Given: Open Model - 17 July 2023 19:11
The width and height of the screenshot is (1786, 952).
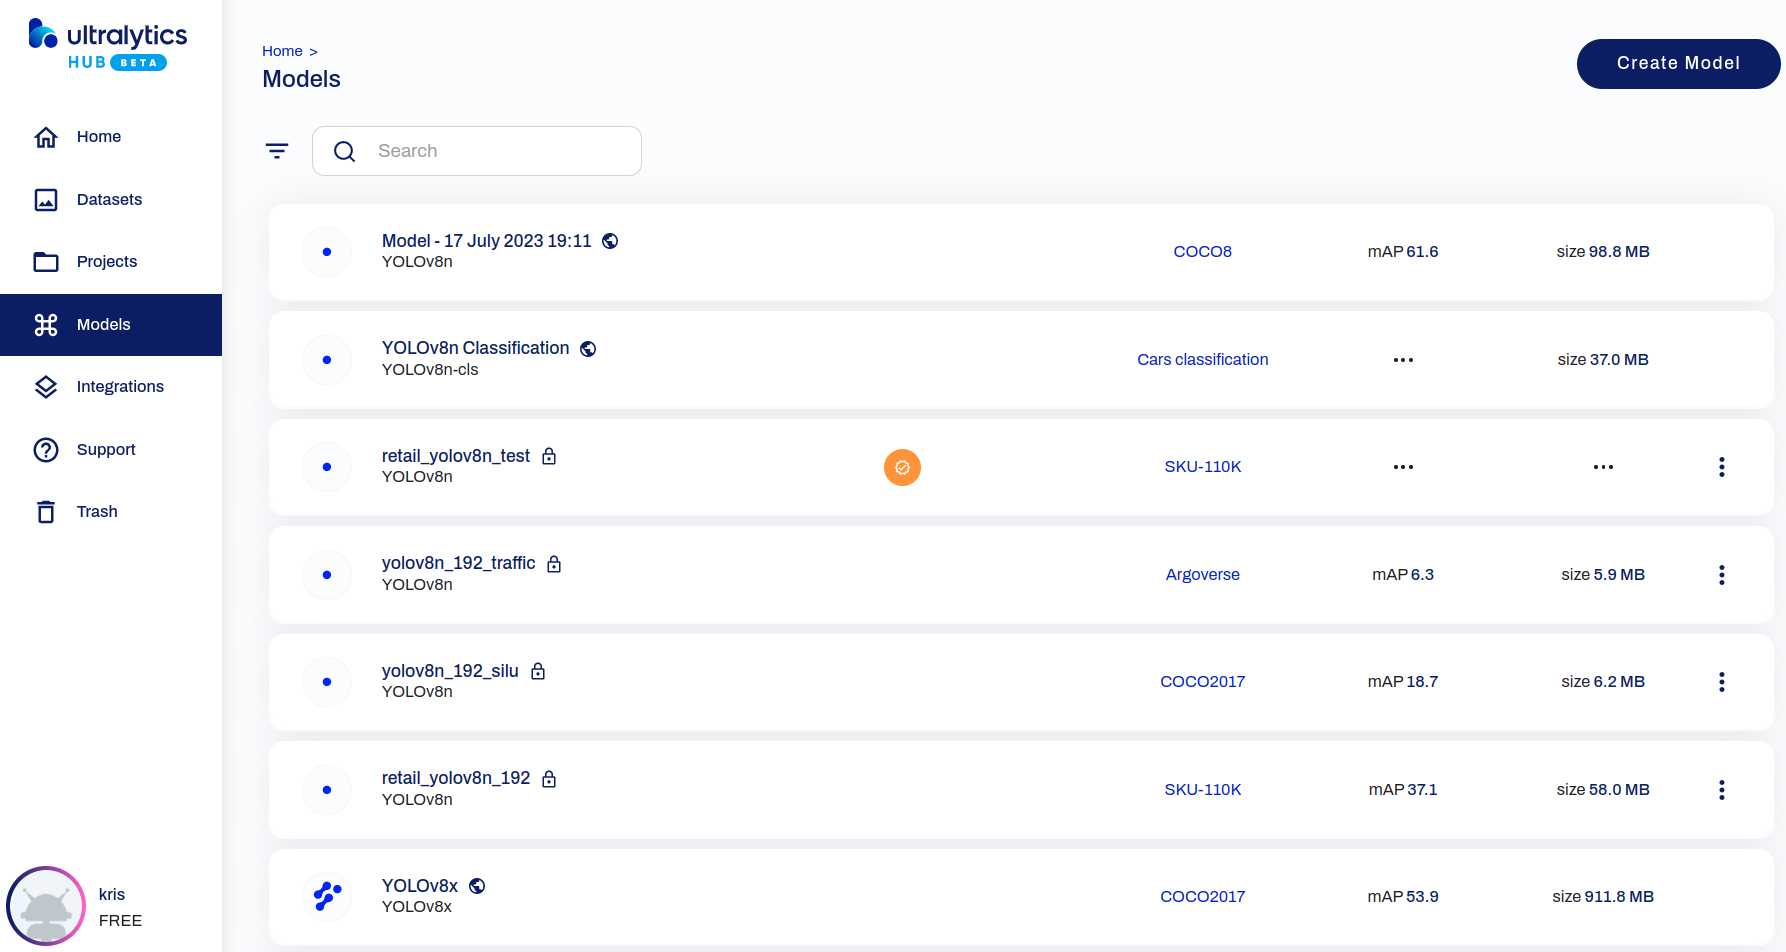Looking at the screenshot, I should tap(487, 241).
